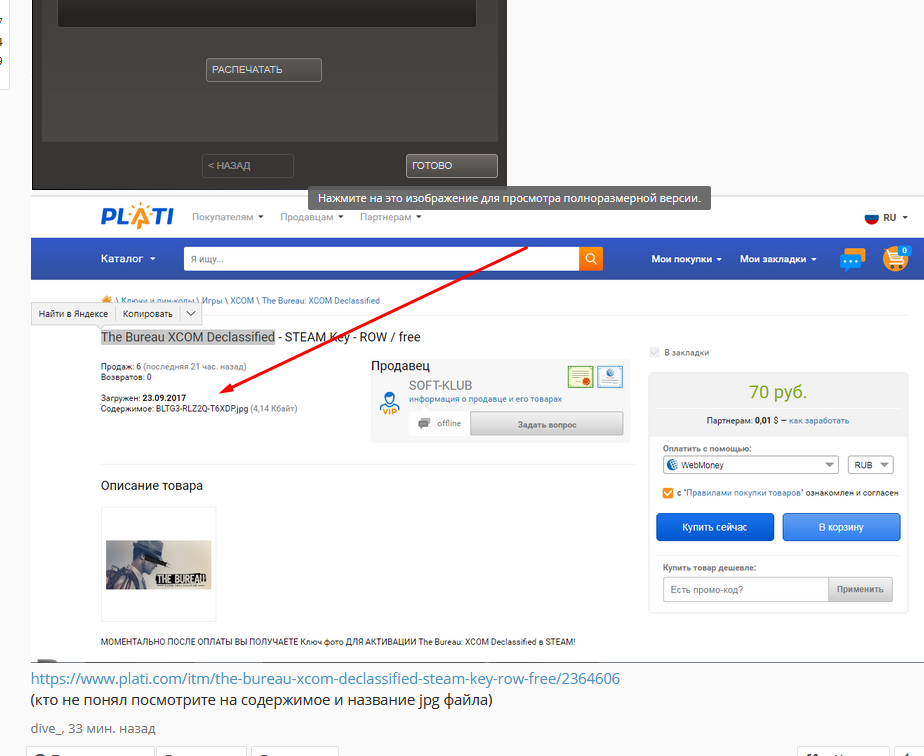The image size is (924, 756).
Task: Click the SOFT-KLUB seller name
Action: click(x=440, y=385)
